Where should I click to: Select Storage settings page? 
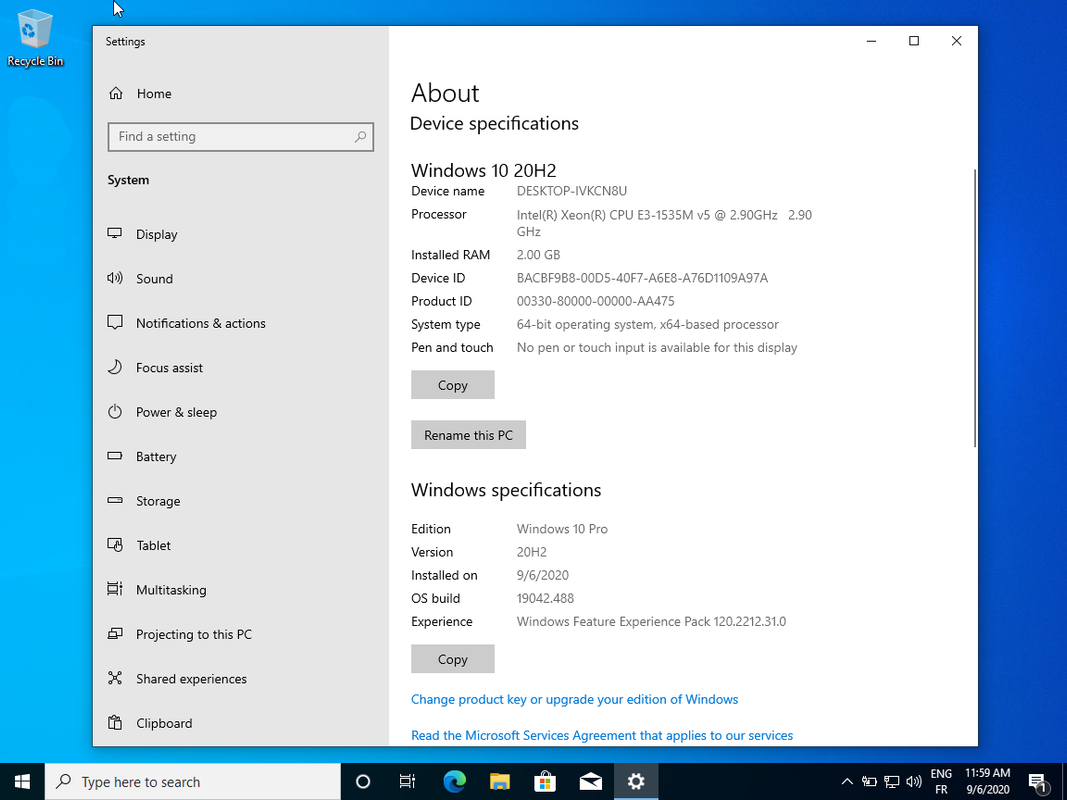[240, 501]
